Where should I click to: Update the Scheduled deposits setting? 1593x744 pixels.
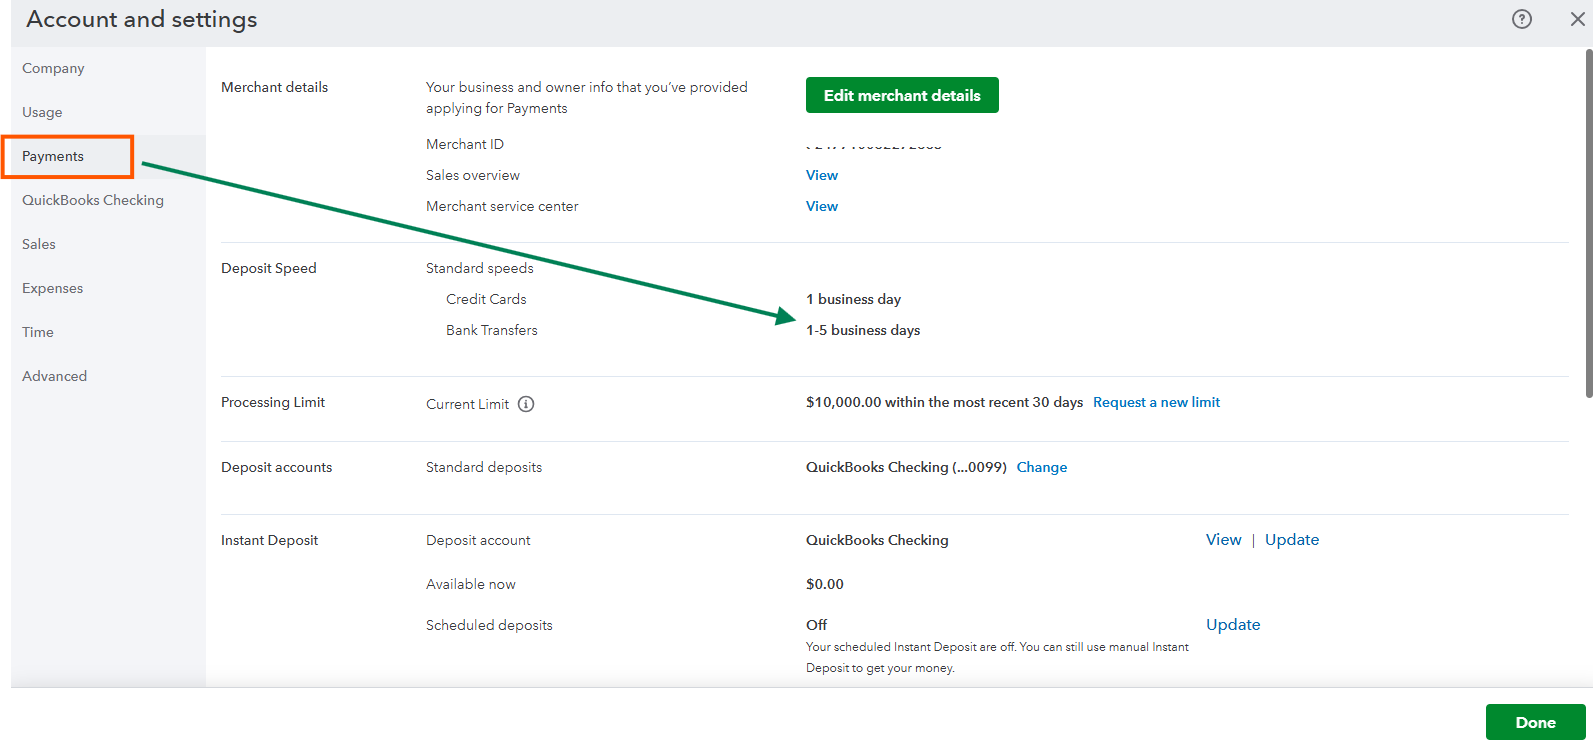click(x=1232, y=625)
